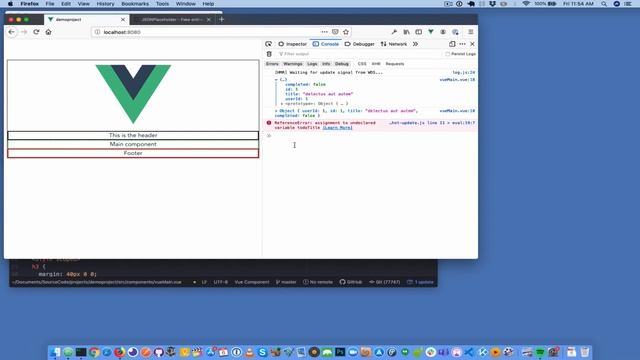Toggle responsive design mode in devtools
This screenshot has width=640, height=360.
[452, 44]
